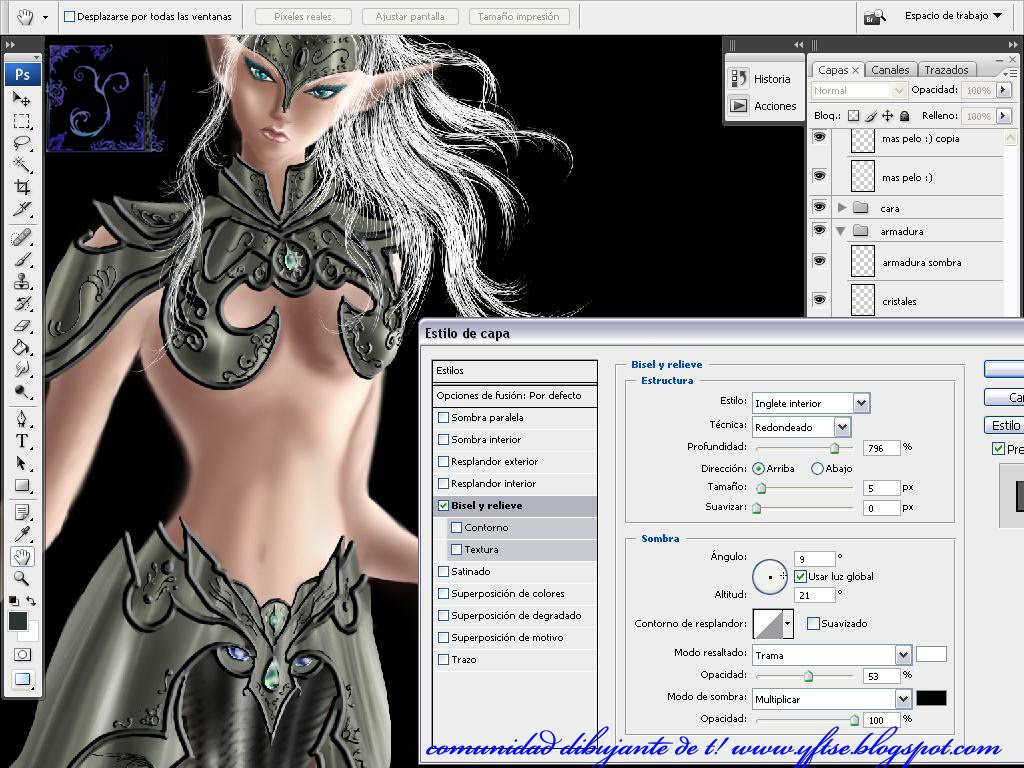The image size is (1024, 768).
Task: Select the Brush tool
Action: 22,259
